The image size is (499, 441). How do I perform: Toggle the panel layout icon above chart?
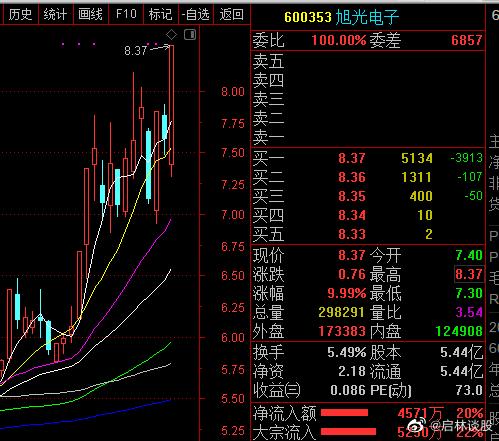point(190,35)
